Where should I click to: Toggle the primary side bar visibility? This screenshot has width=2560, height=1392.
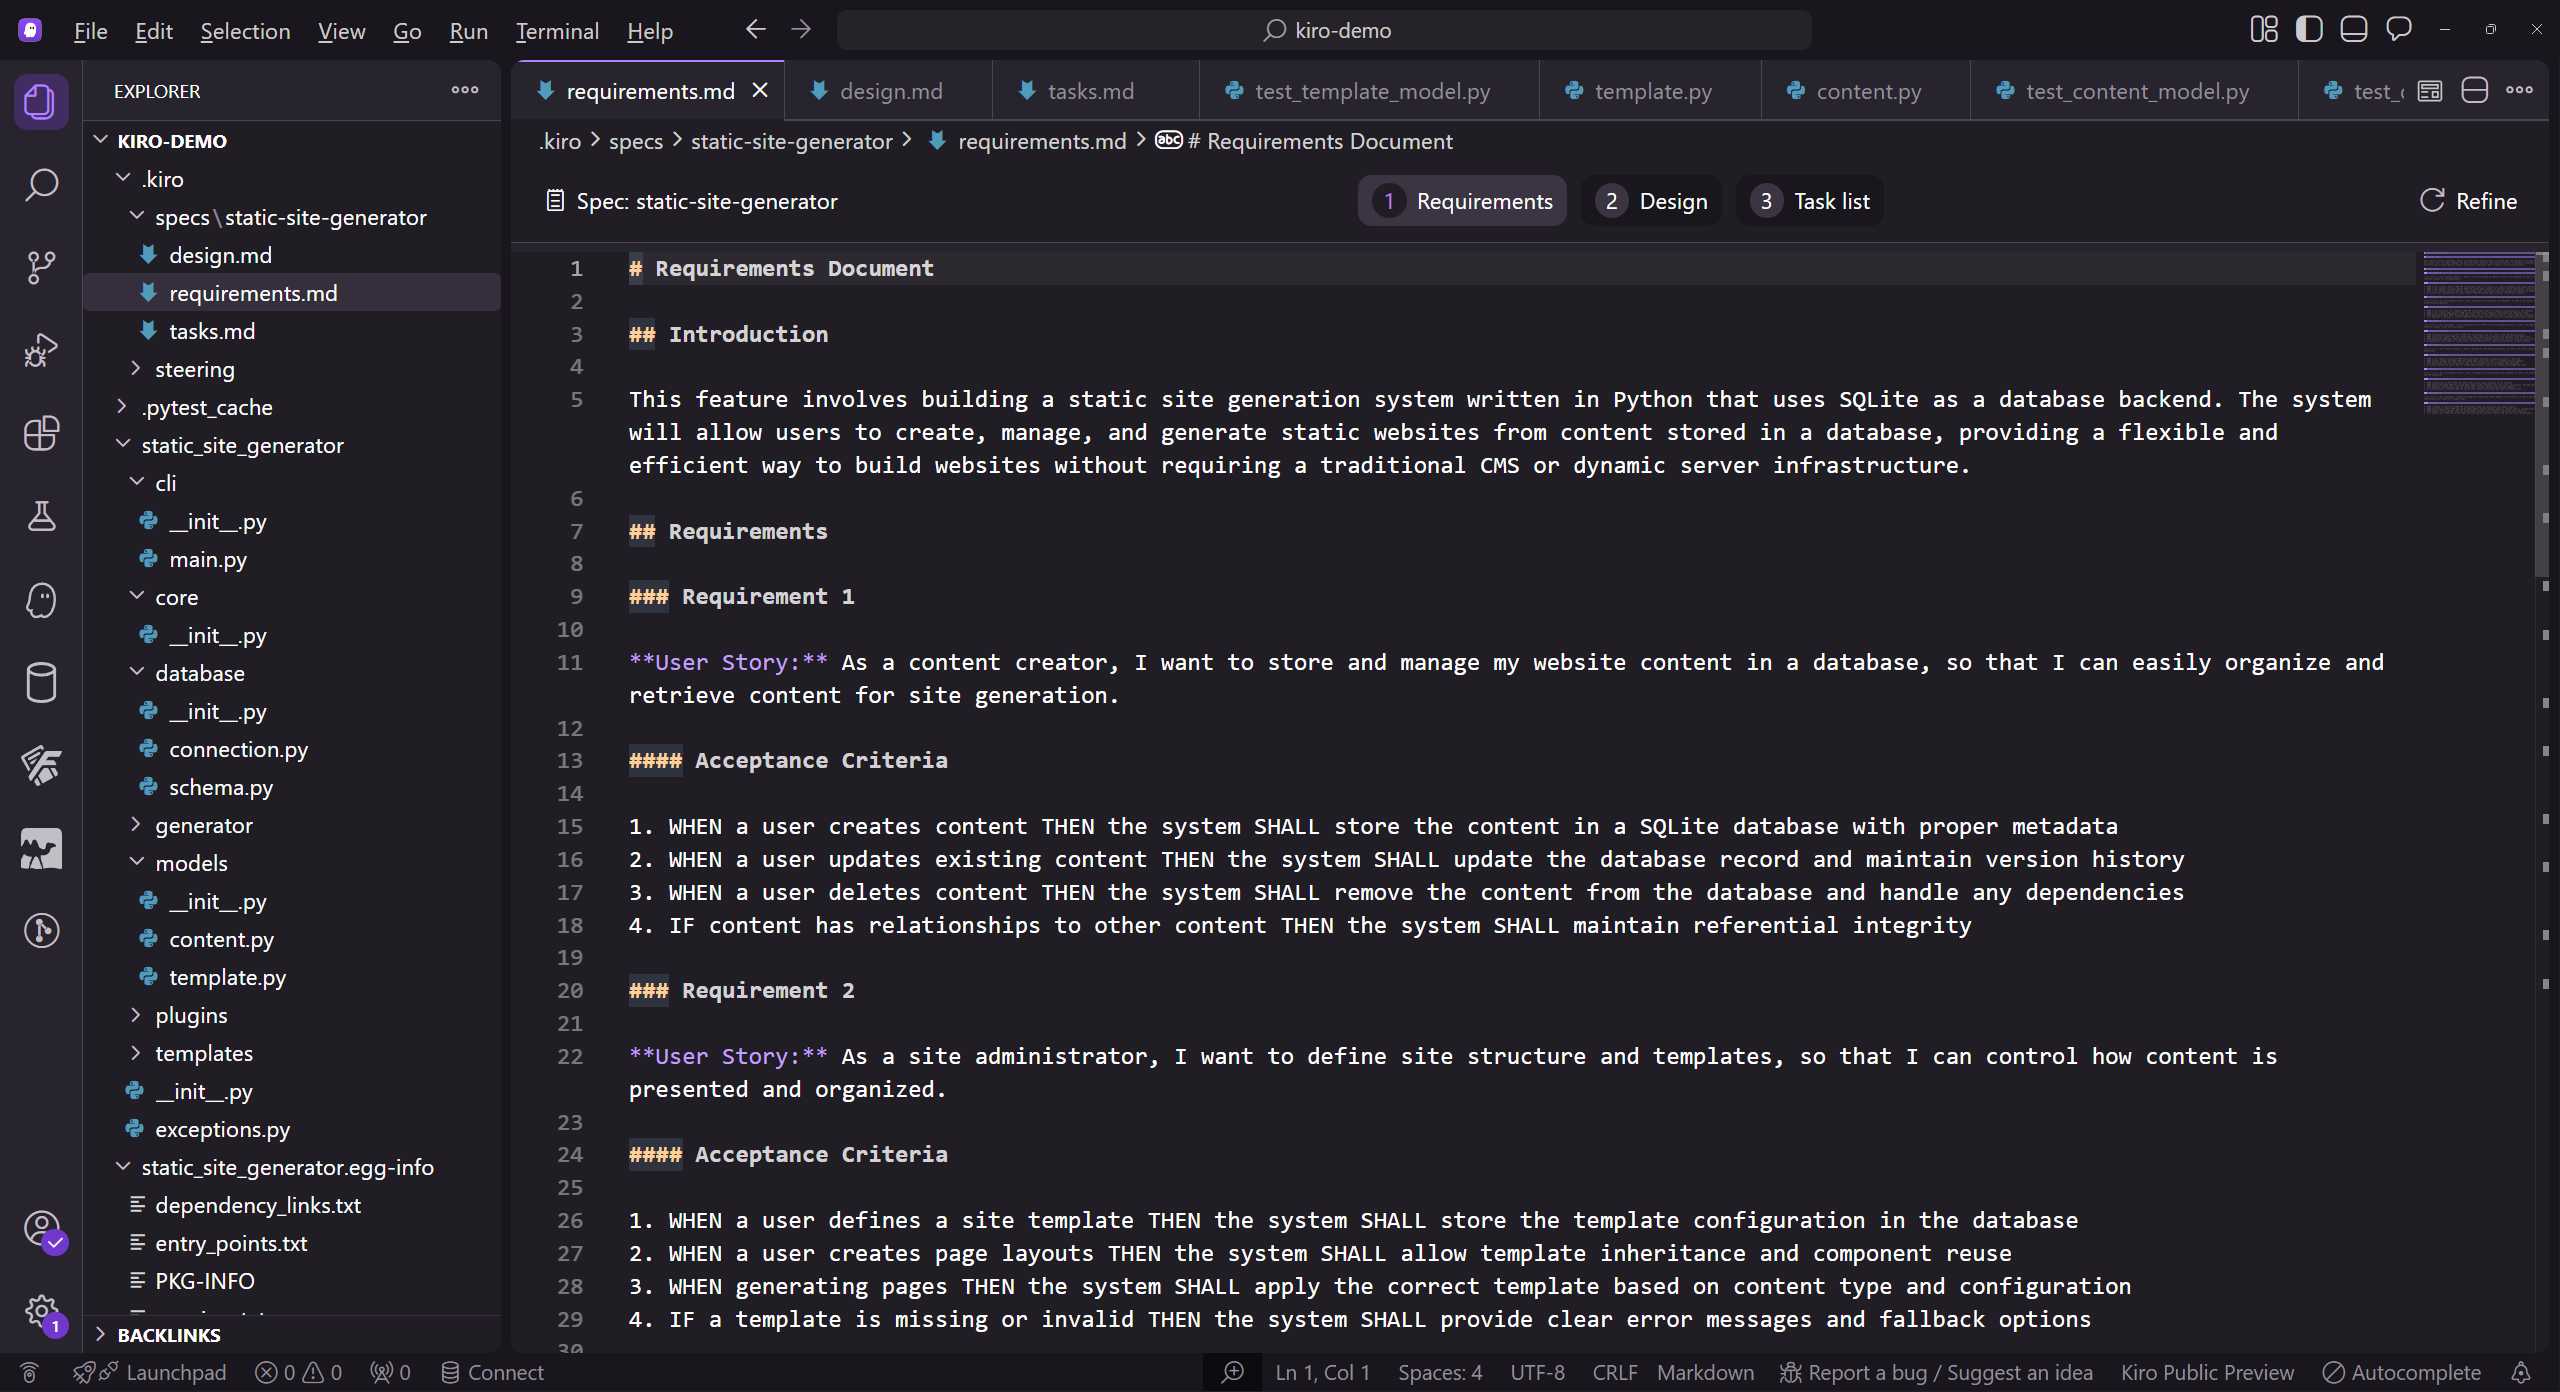[x=2309, y=29]
